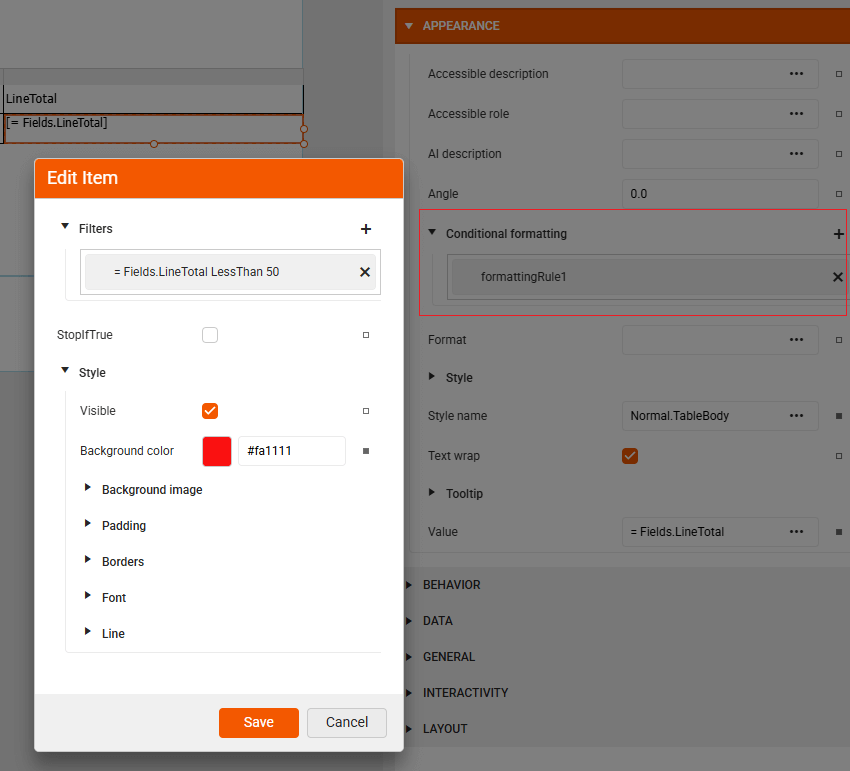Expand the BEHAVIOR section
The height and width of the screenshot is (771, 850).
coord(409,585)
